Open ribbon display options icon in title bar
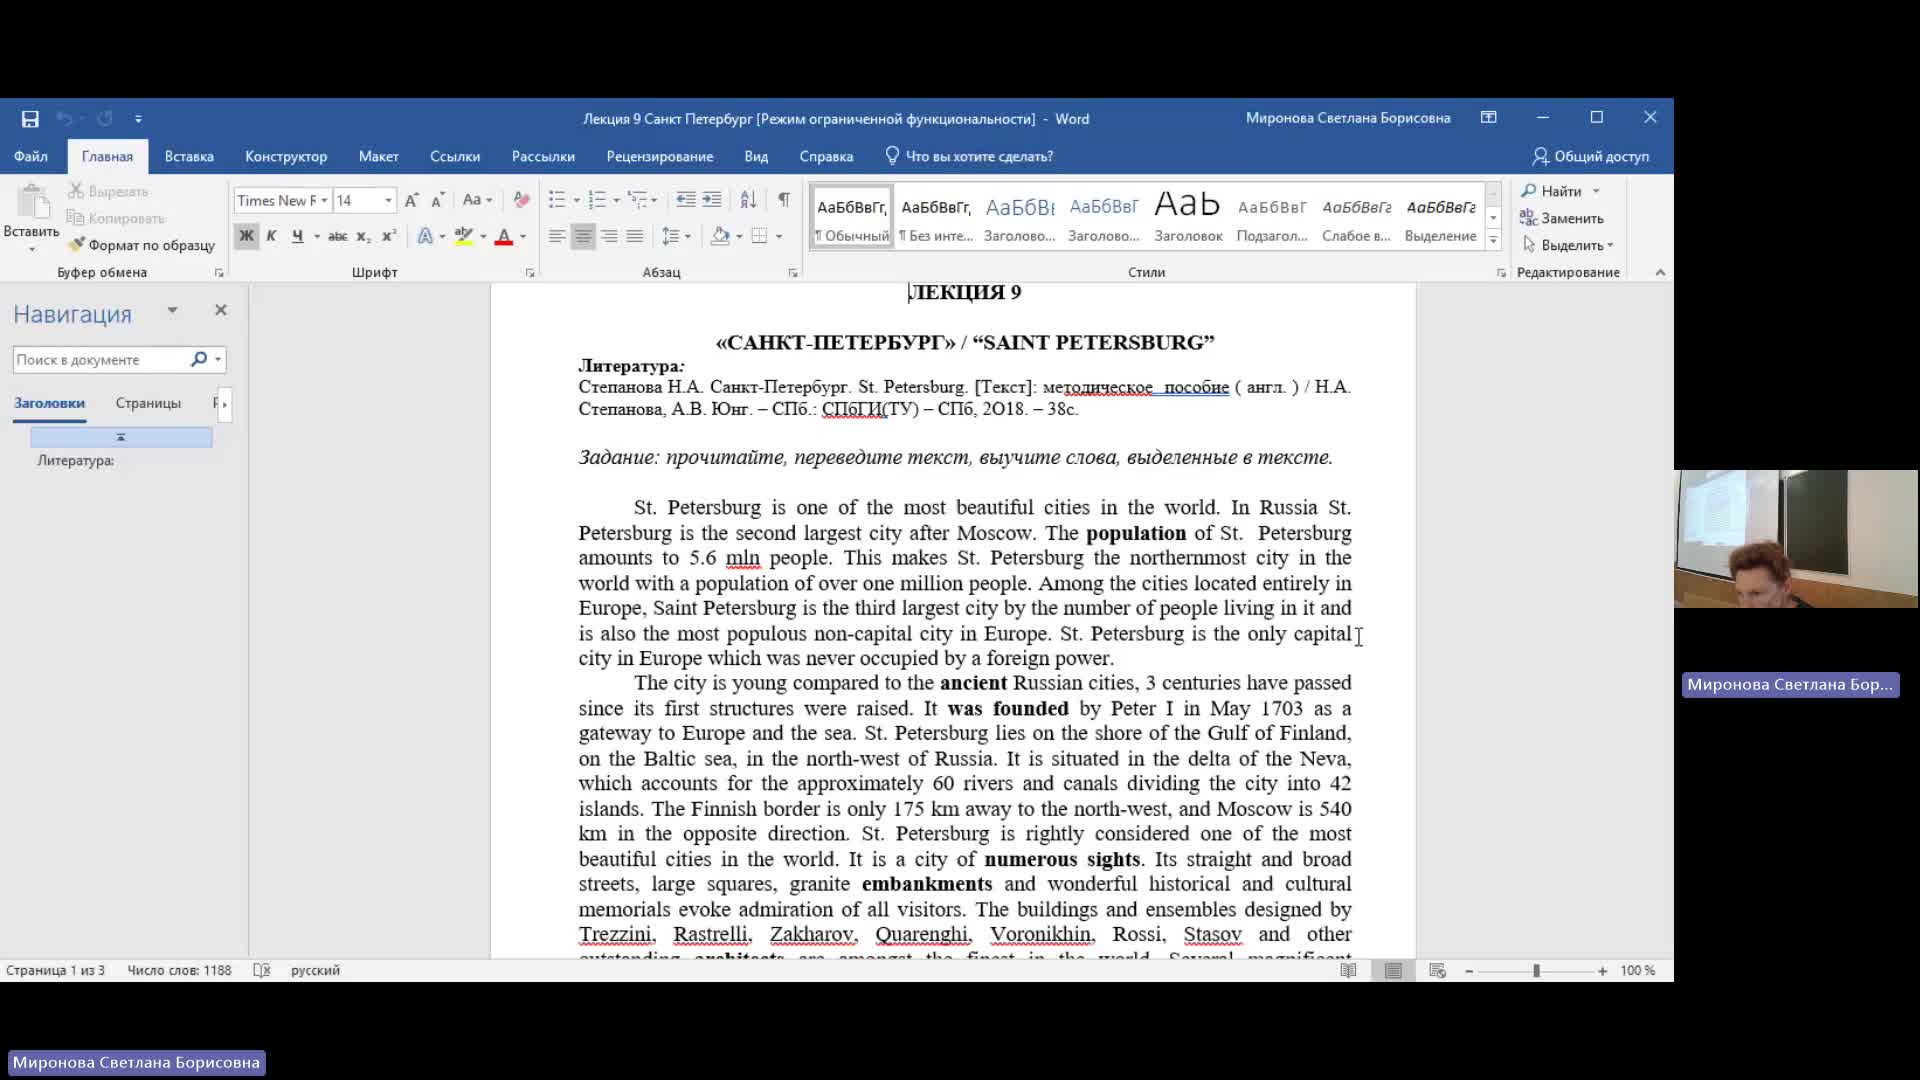Viewport: 1920px width, 1080px height. click(x=1489, y=118)
